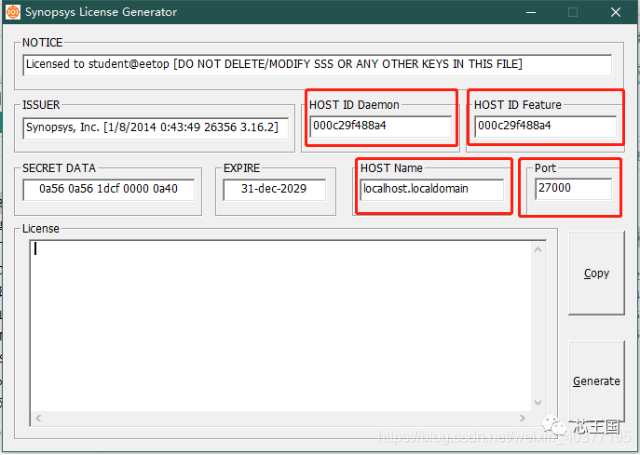Click the License scrollbar left arrow
Screen dimensions: 640x455
[38, 417]
